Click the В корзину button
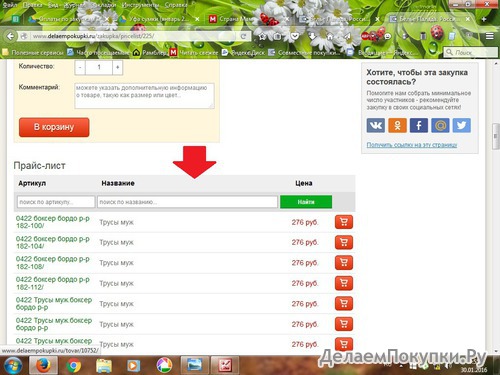Image resolution: width=500 pixels, height=375 pixels. point(54,127)
